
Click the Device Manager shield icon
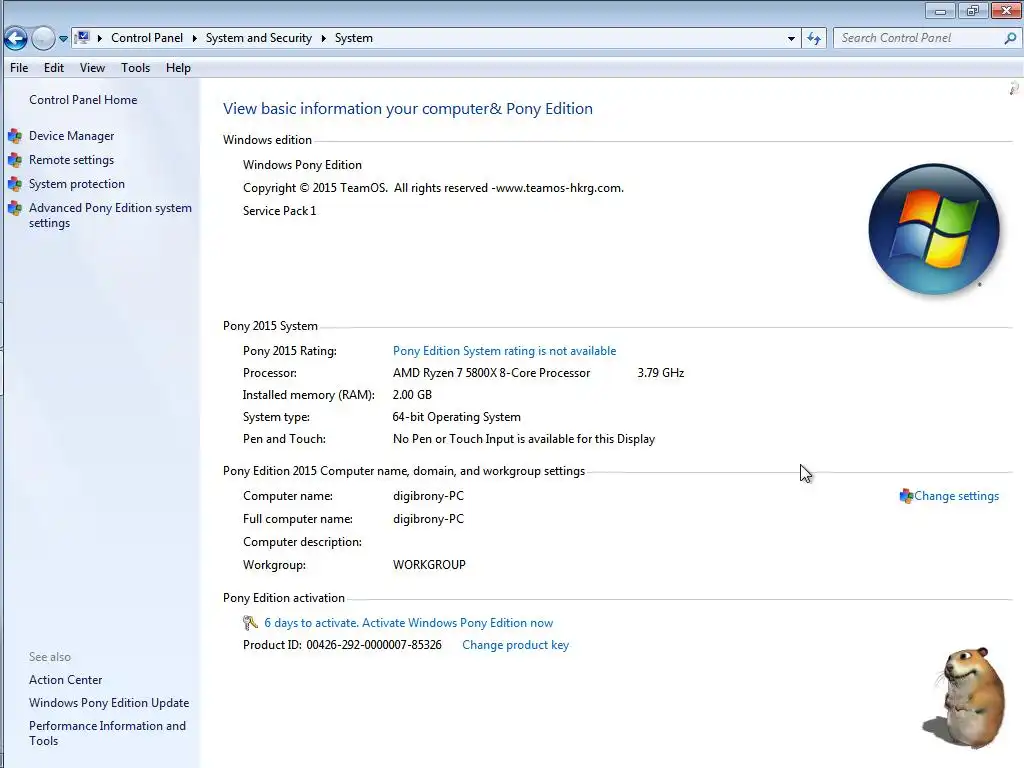(x=15, y=136)
